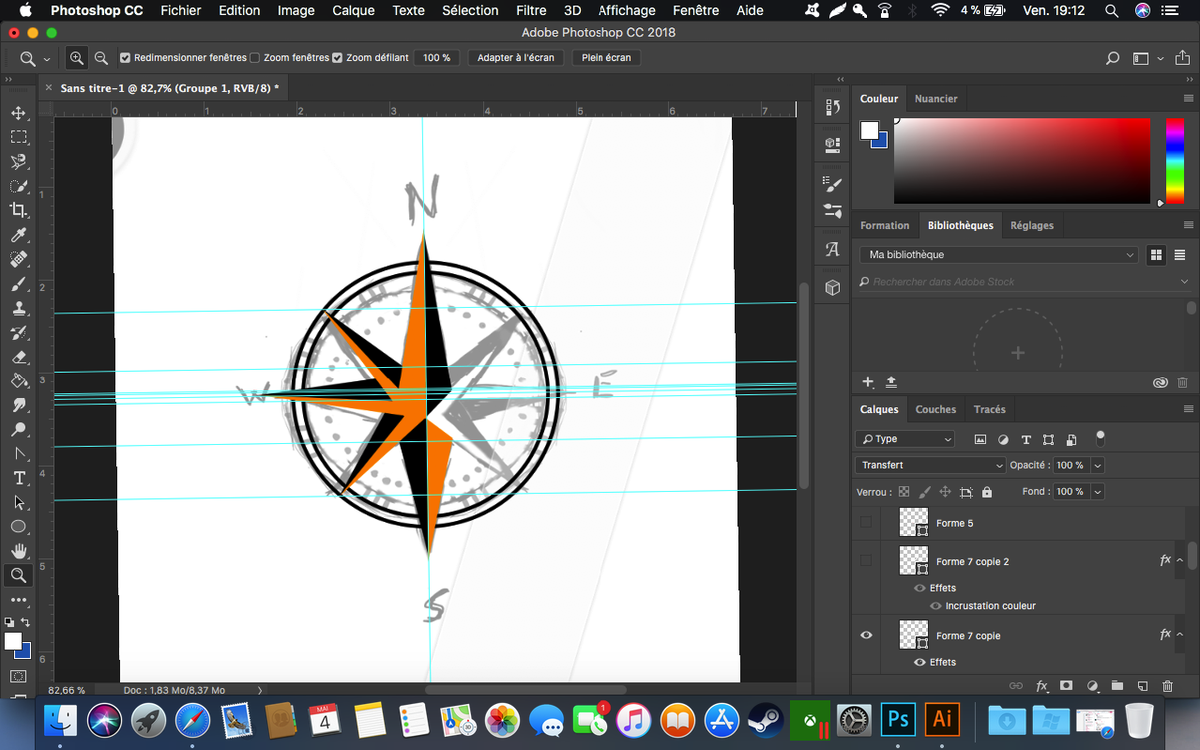
Task: Open the History panel icon
Action: (832, 108)
